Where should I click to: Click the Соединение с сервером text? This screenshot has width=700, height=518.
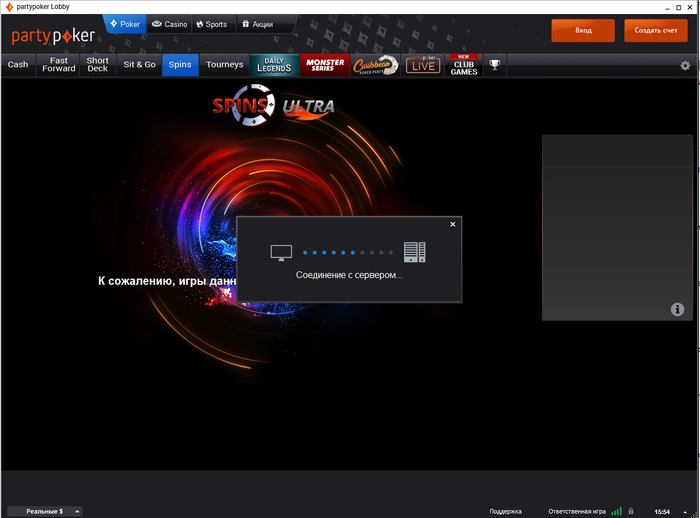(x=349, y=275)
